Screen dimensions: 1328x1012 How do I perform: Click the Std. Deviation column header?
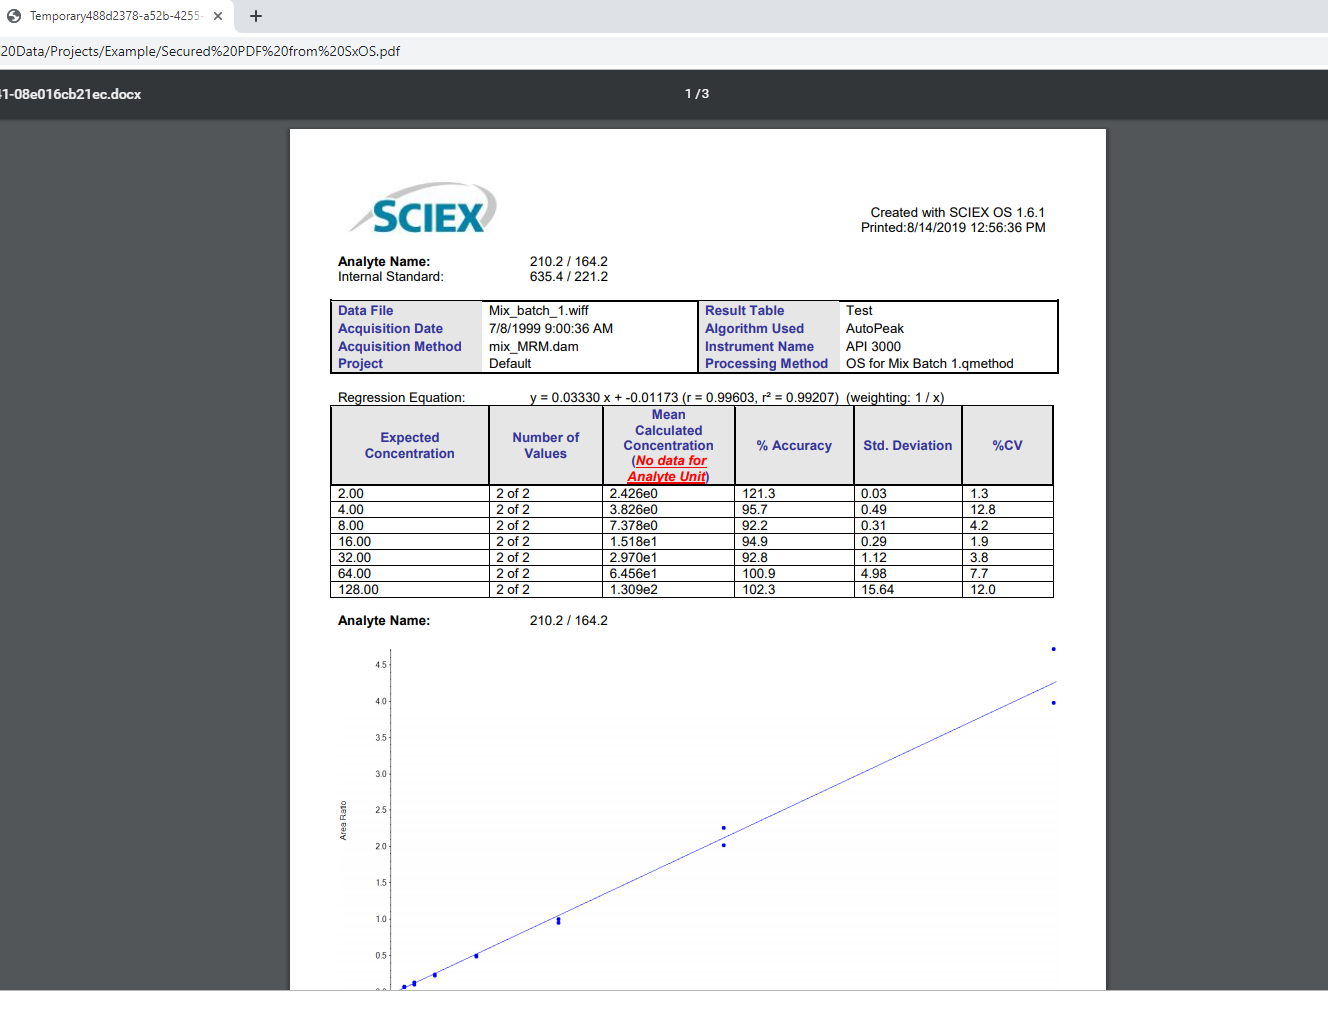tap(908, 445)
